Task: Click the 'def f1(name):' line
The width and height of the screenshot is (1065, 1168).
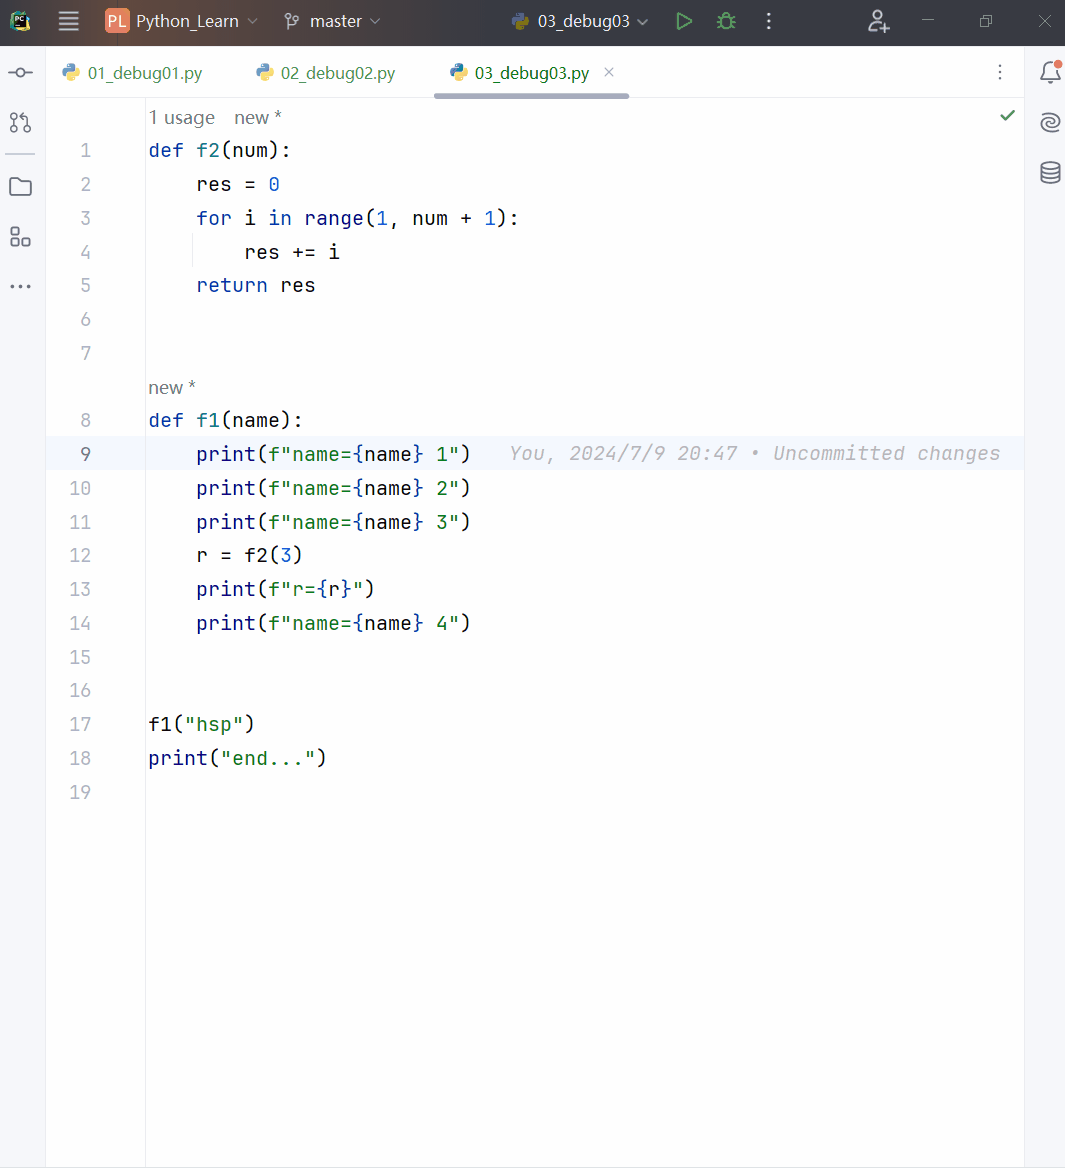Action: [226, 421]
